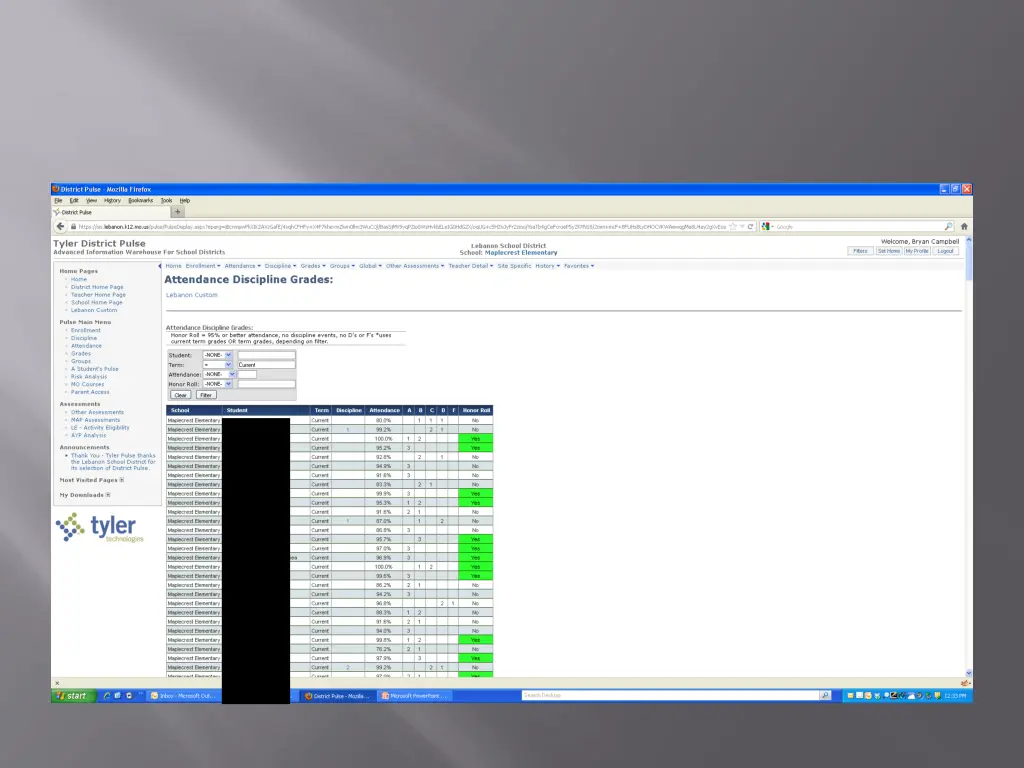Click the Term filter field containing Current
Image resolution: width=1024 pixels, height=768 pixels.
pyautogui.click(x=266, y=365)
